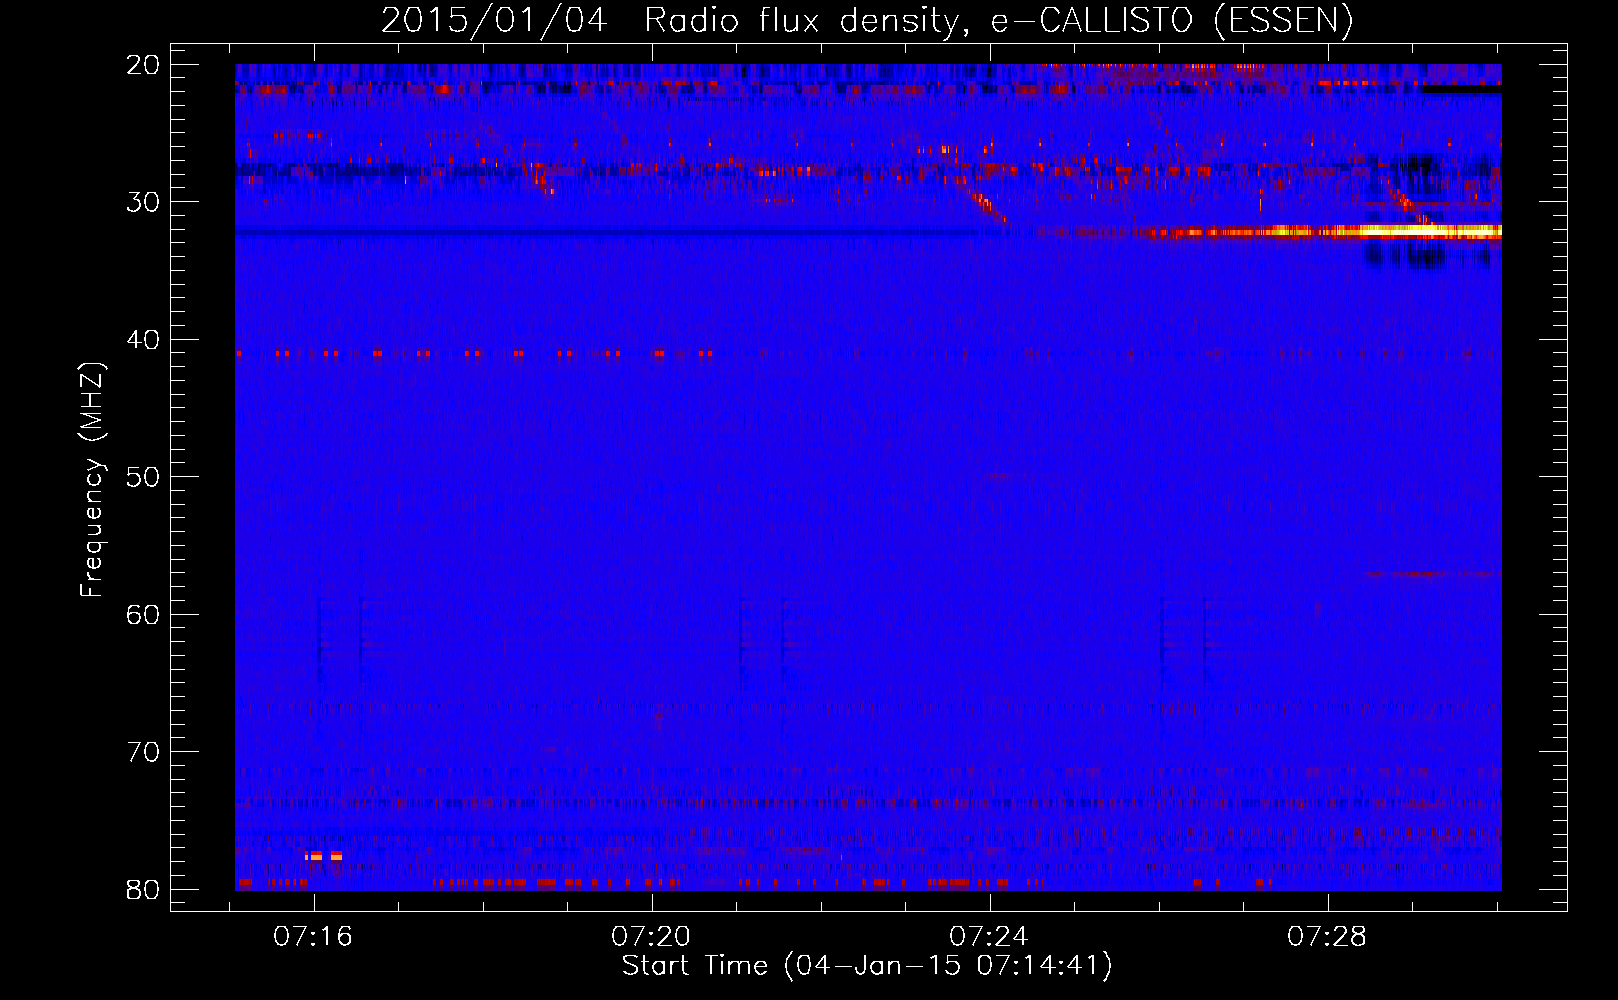Click the 40 MHz frequency tick label
Image resolution: width=1618 pixels, height=1000 pixels.
pyautogui.click(x=143, y=340)
